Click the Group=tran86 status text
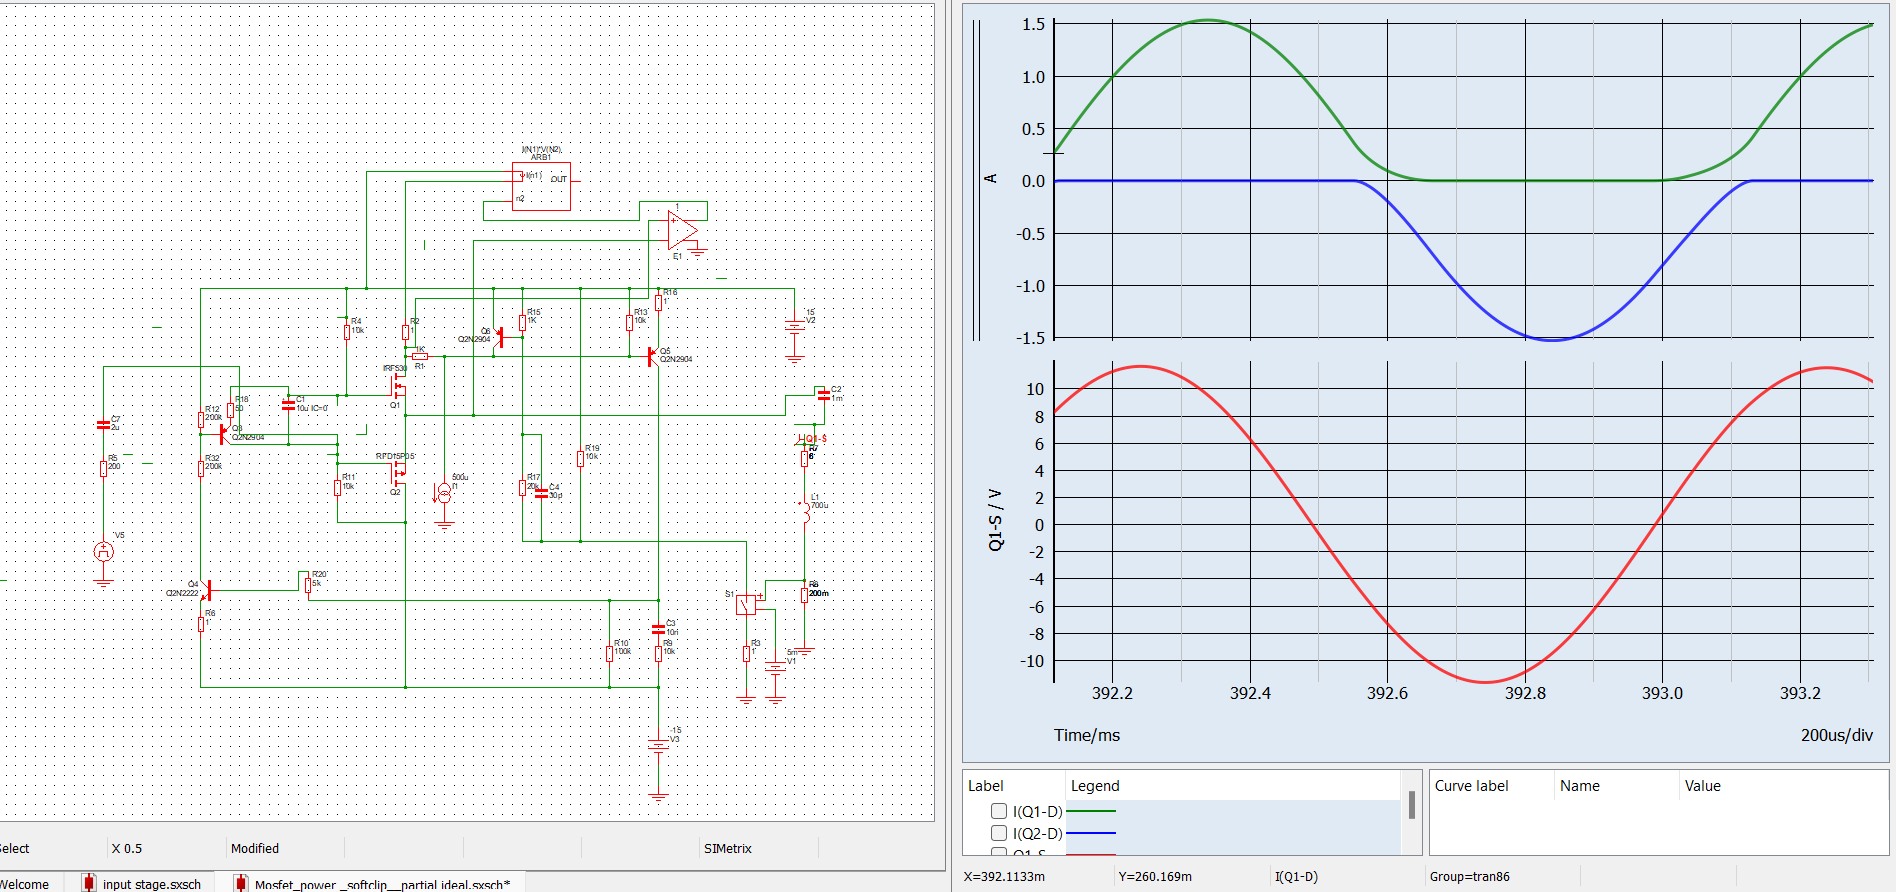Image resolution: width=1896 pixels, height=892 pixels. tap(1470, 877)
